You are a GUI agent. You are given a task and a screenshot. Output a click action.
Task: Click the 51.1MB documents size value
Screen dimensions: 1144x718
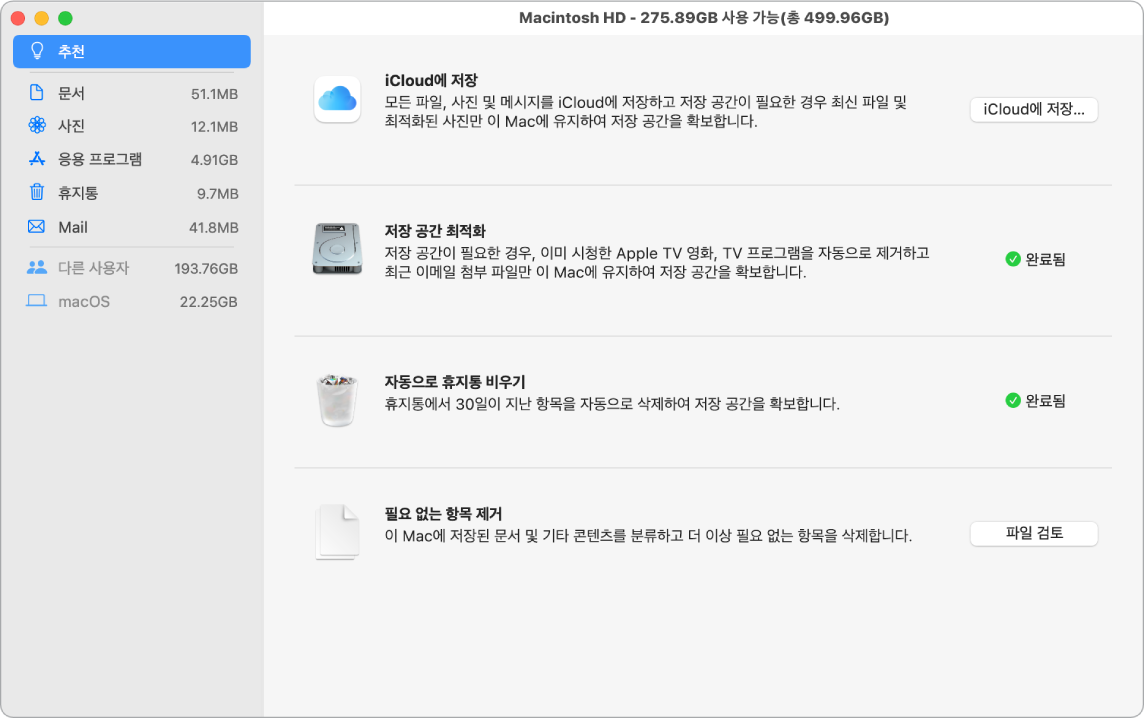(214, 94)
